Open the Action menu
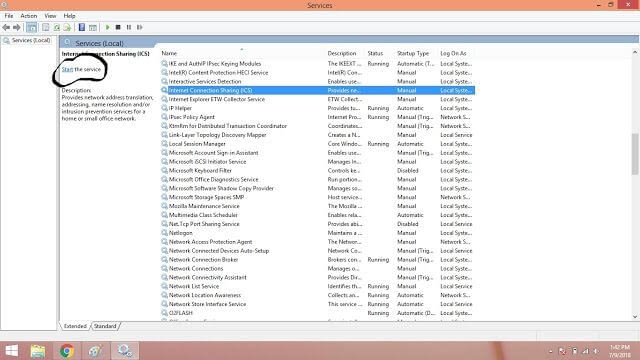640x360 pixels. click(29, 16)
